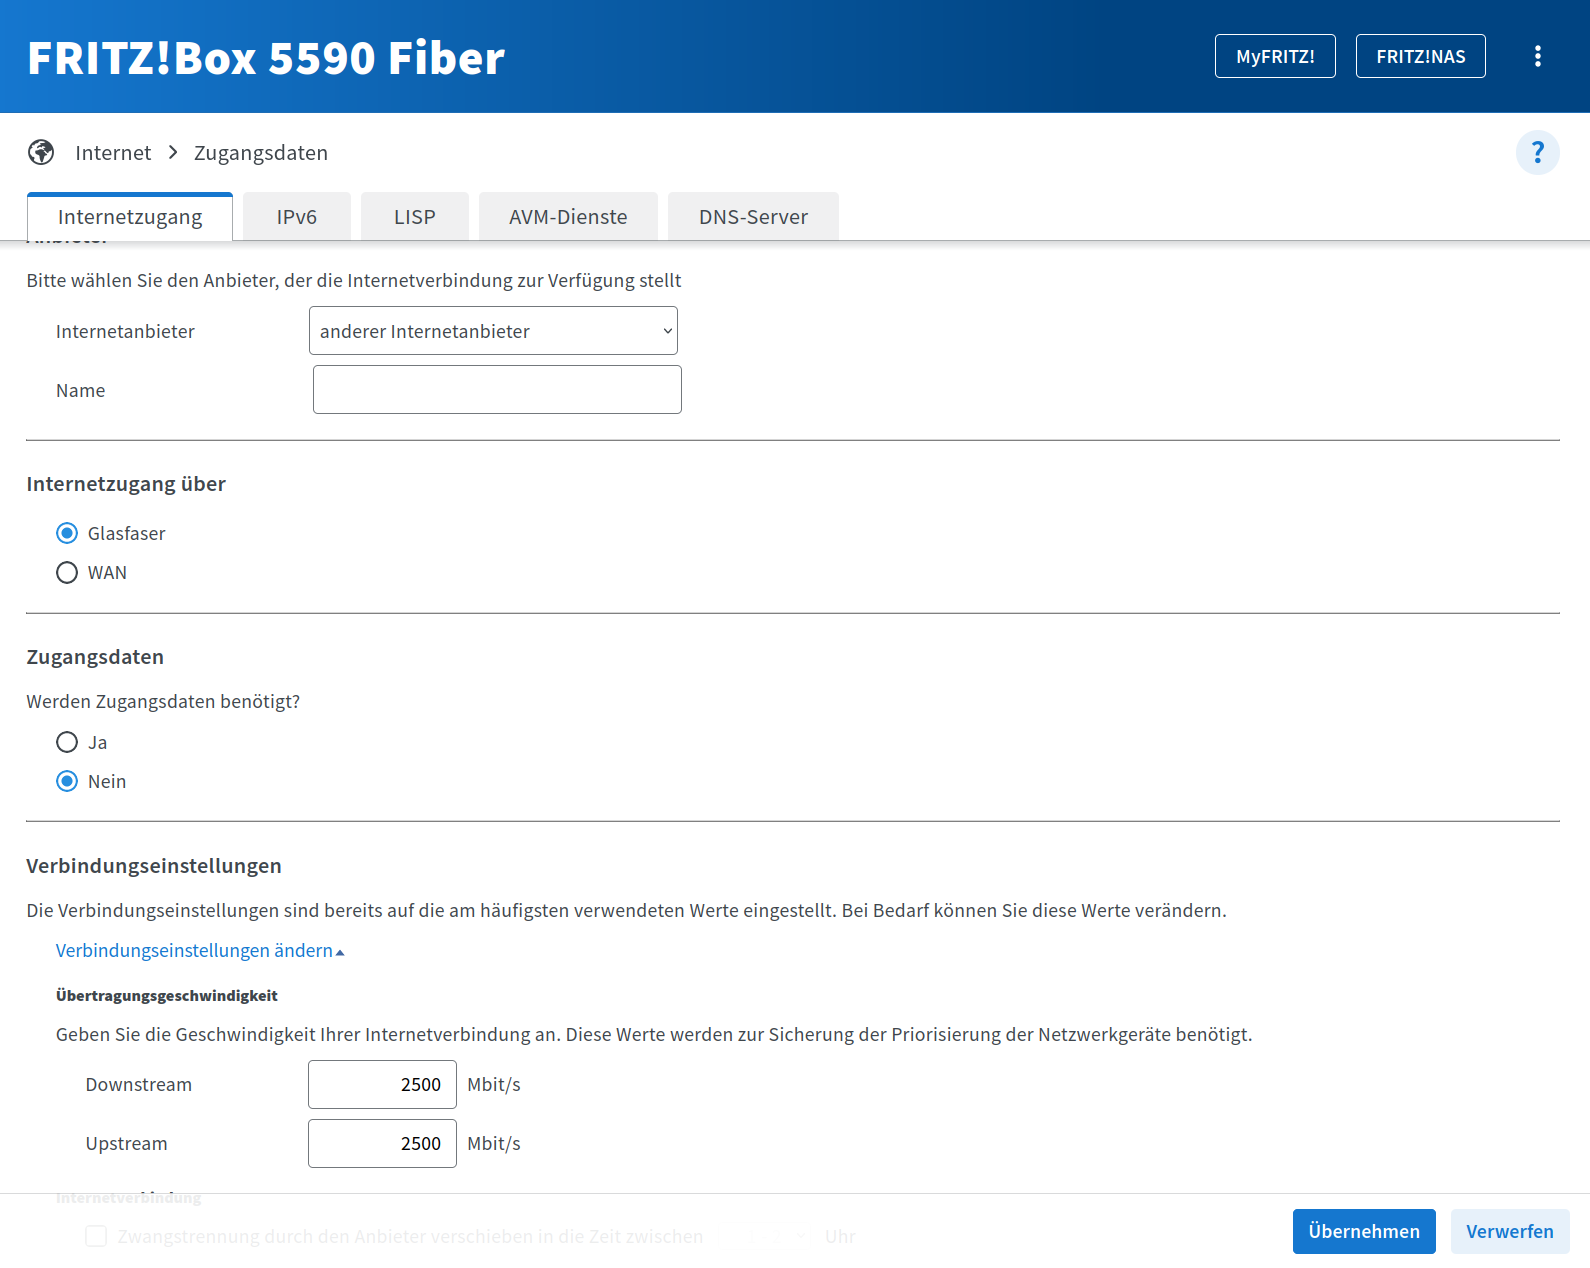The height and width of the screenshot is (1268, 1590).
Task: Click the Werden Zugangsdaten benötigt? question text
Action: point(163,702)
